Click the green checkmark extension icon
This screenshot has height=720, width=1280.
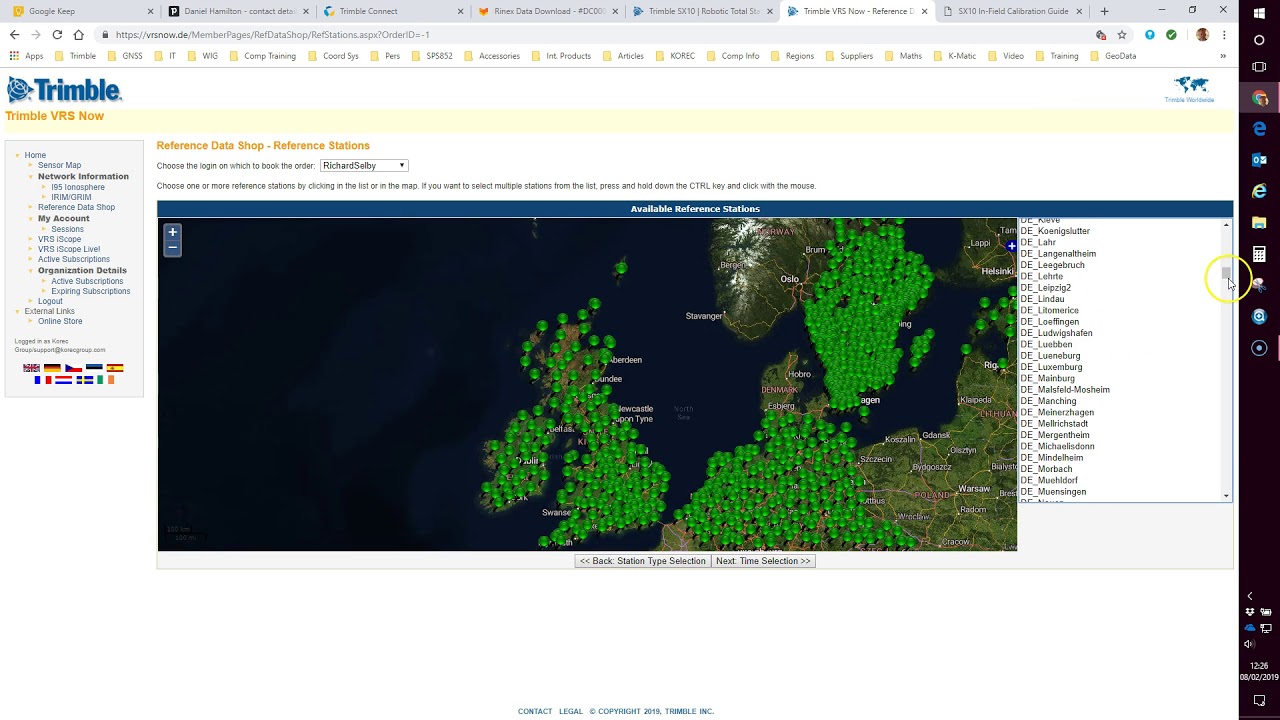pos(1171,35)
